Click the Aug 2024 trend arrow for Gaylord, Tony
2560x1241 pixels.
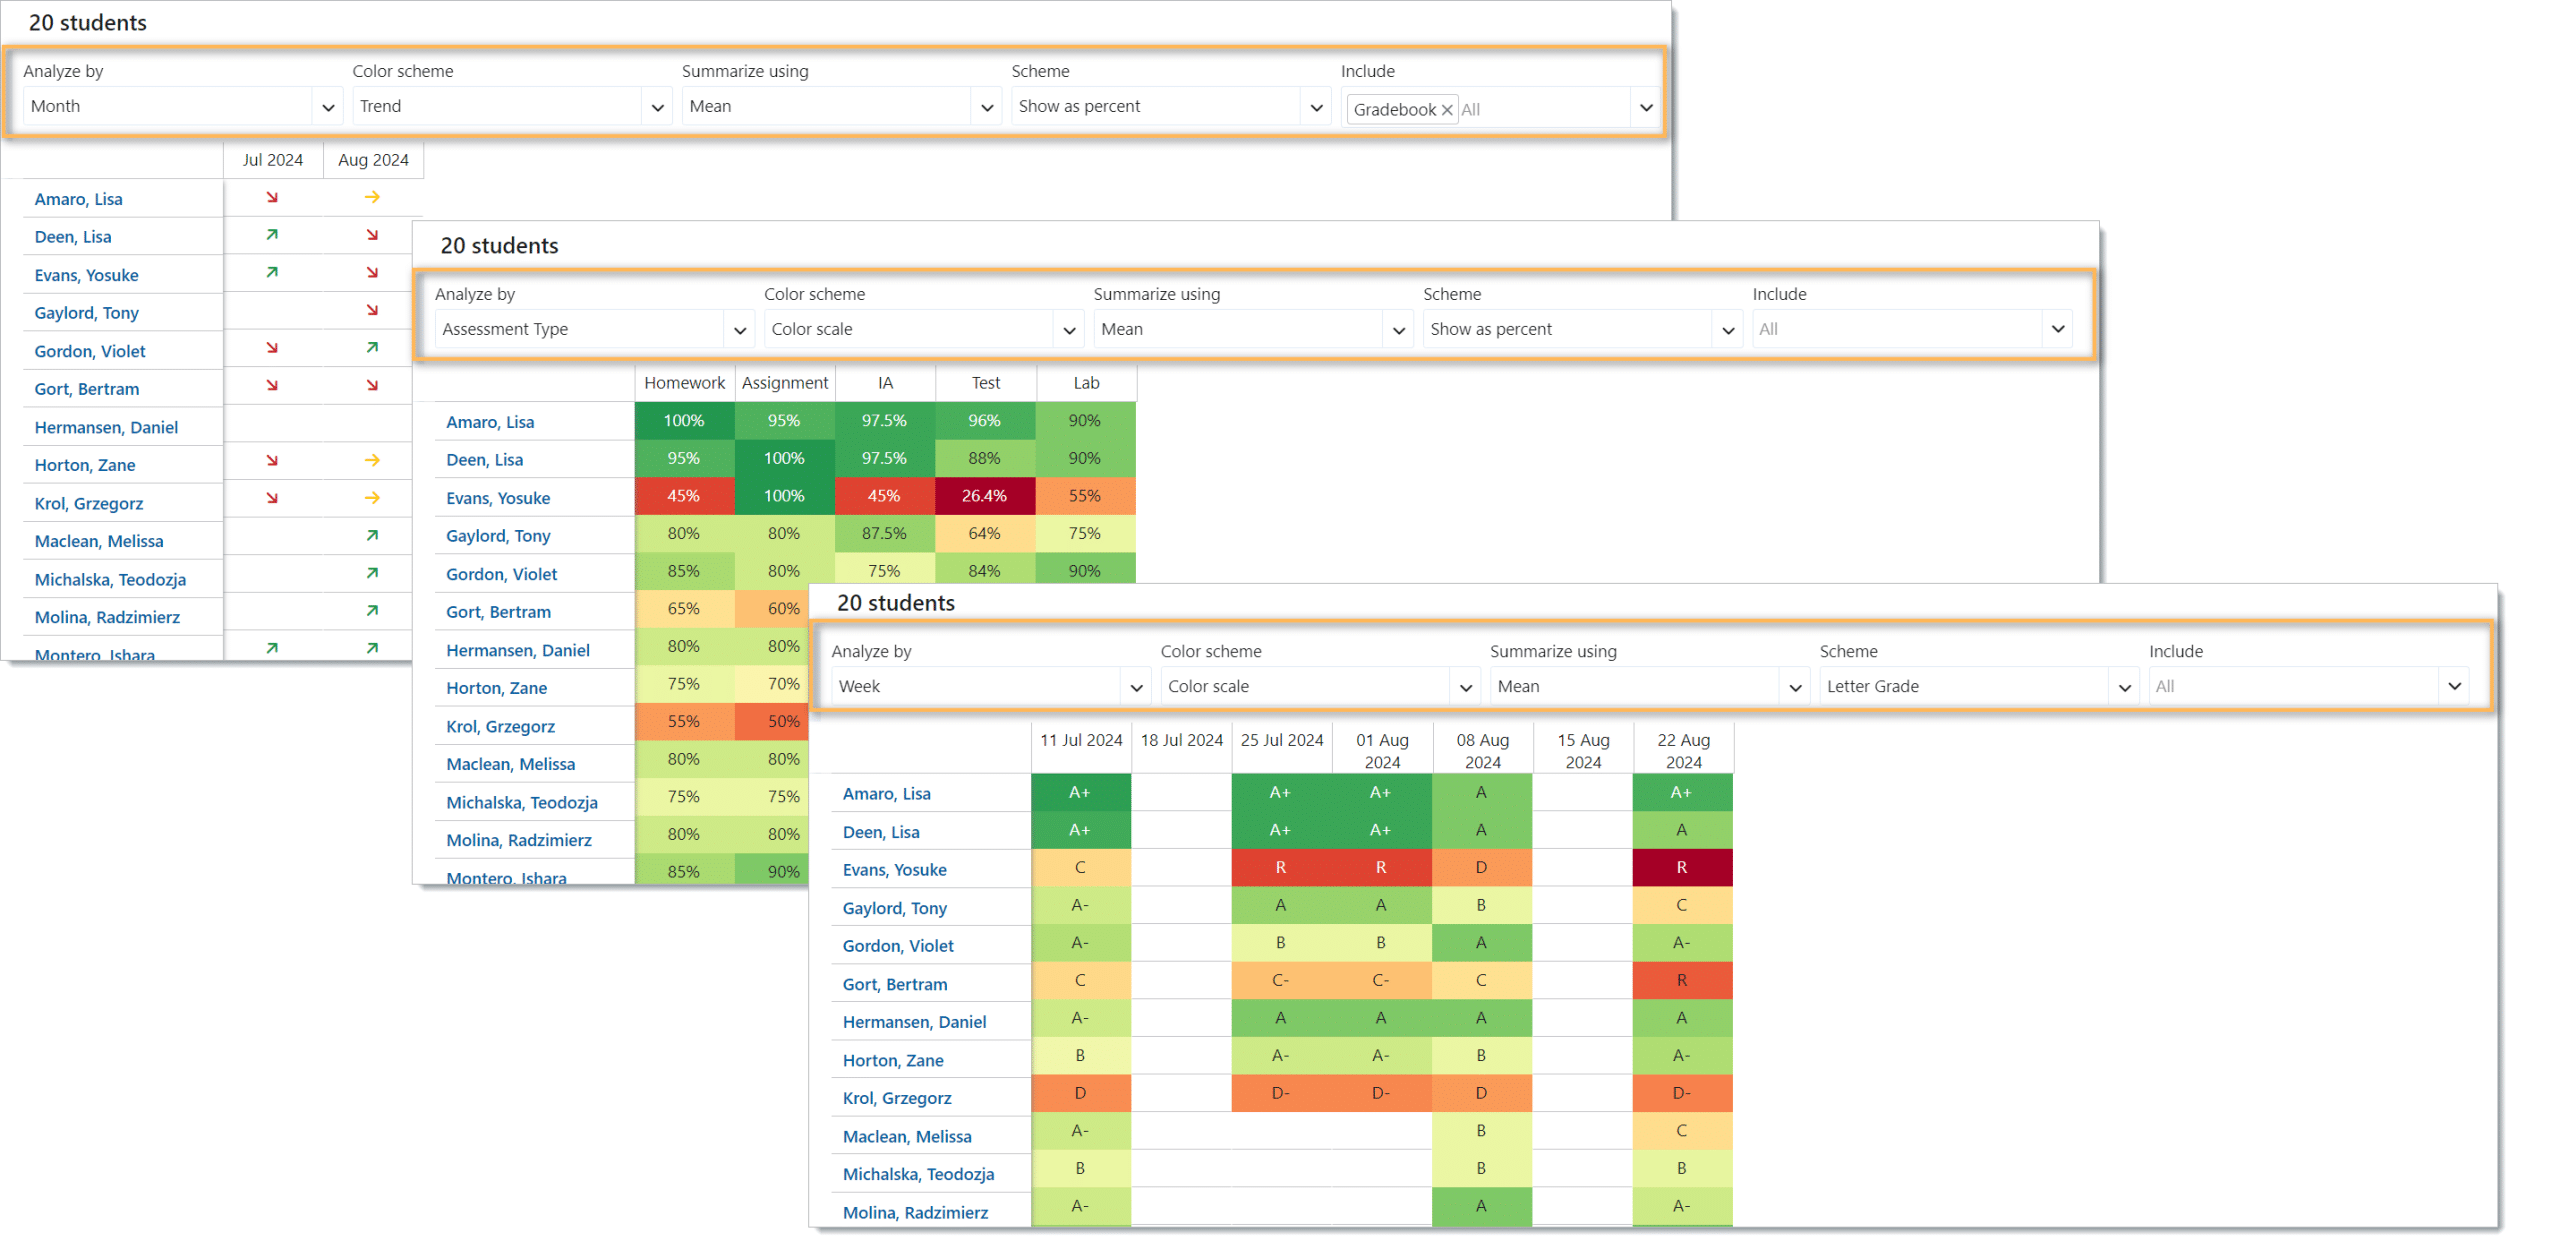click(372, 311)
